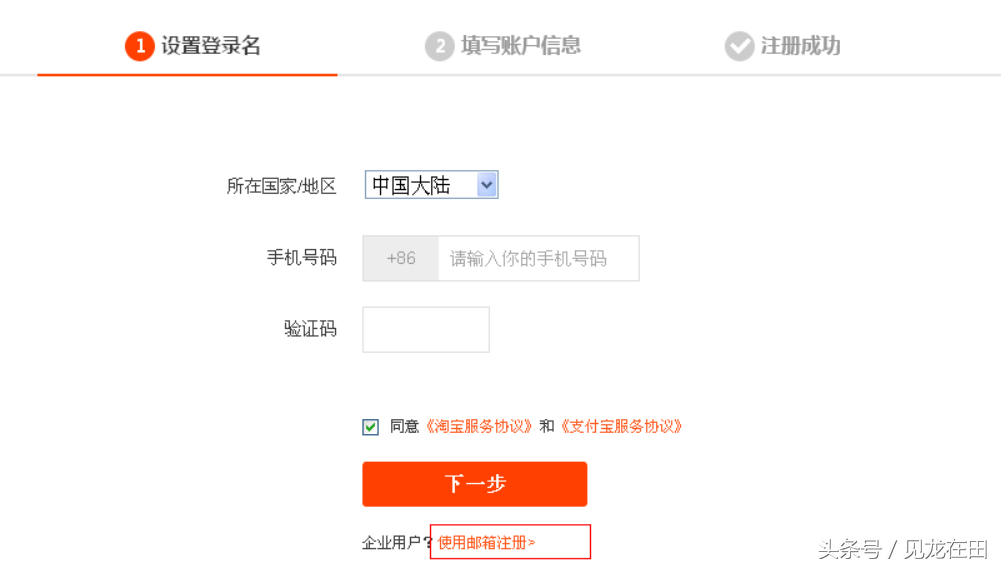Click the 验证码 verification code box

(x=426, y=329)
